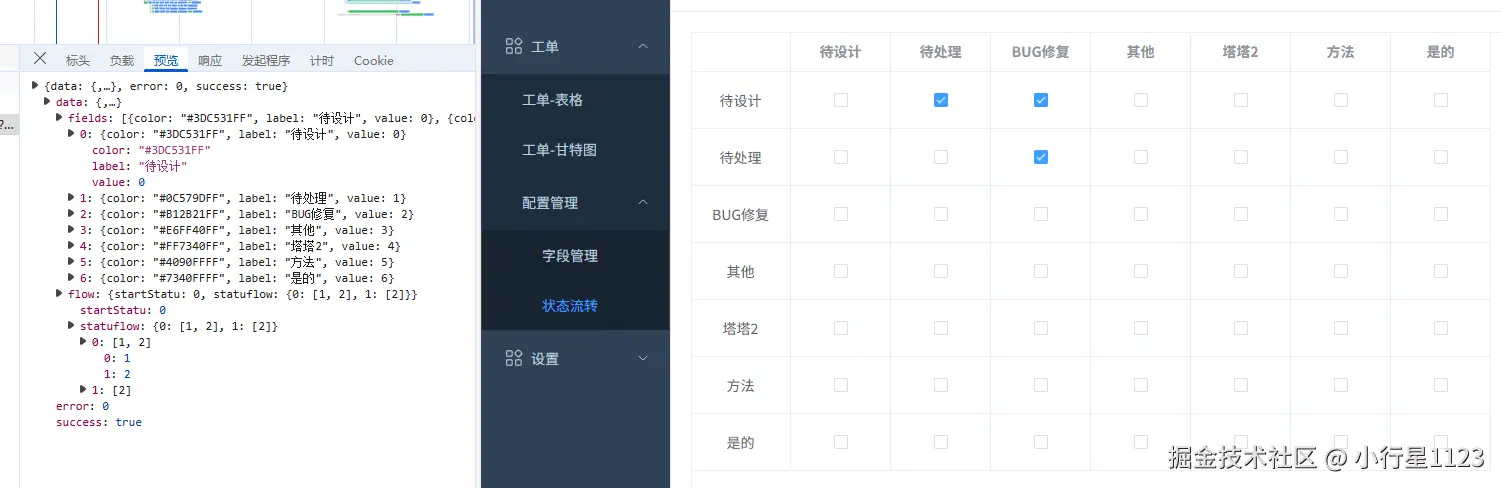Viewport: 1501px width, 488px height.
Task: Enable 其他 row's 待设计 checkbox
Action: pos(840,271)
